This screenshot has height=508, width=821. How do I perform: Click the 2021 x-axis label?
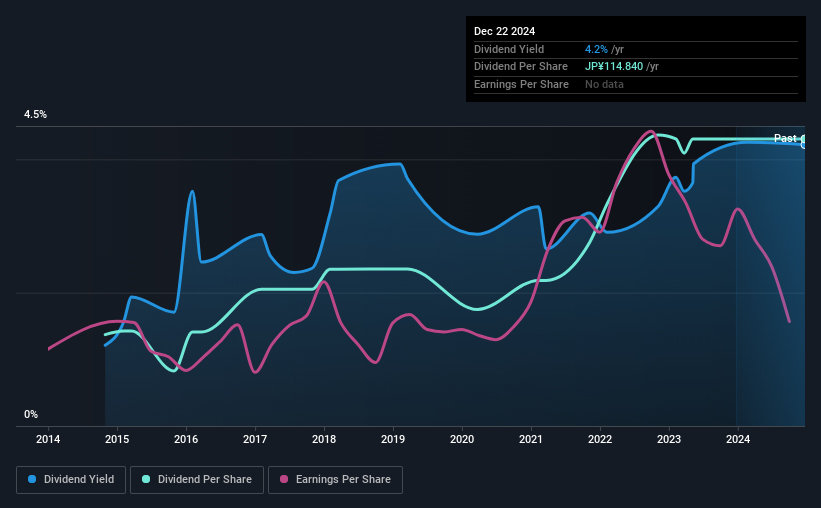coord(531,439)
